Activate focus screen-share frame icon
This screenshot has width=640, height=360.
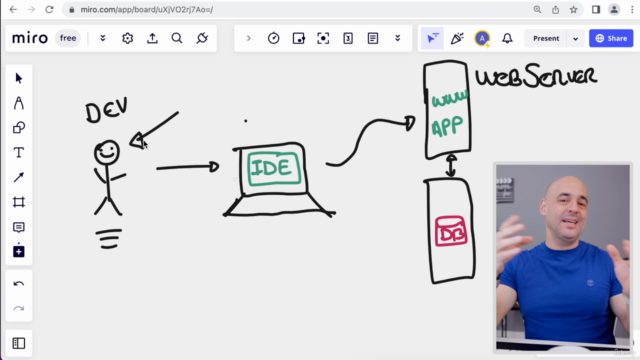click(323, 38)
